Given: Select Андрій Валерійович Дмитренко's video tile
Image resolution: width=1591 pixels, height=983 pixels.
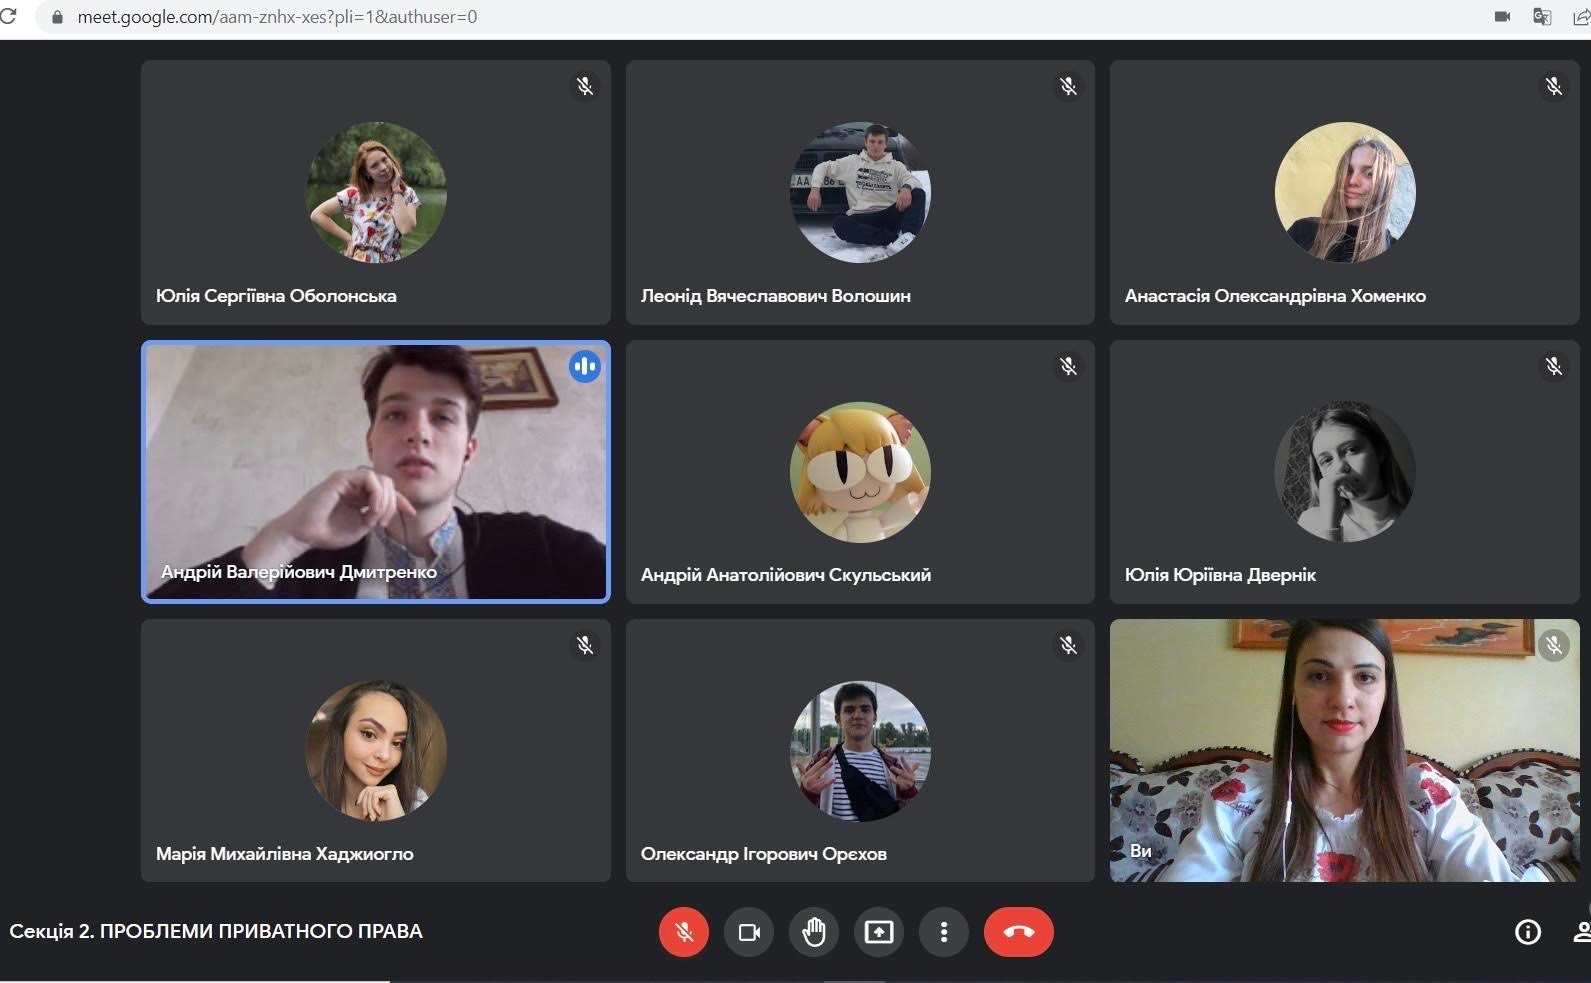Looking at the screenshot, I should tap(375, 472).
